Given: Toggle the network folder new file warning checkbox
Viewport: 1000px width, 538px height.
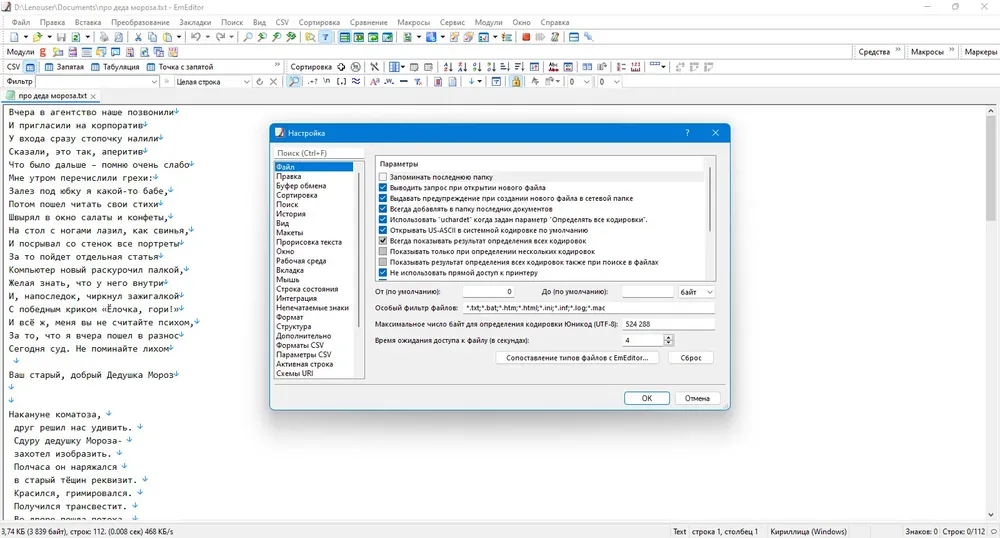Looking at the screenshot, I should coord(383,198).
